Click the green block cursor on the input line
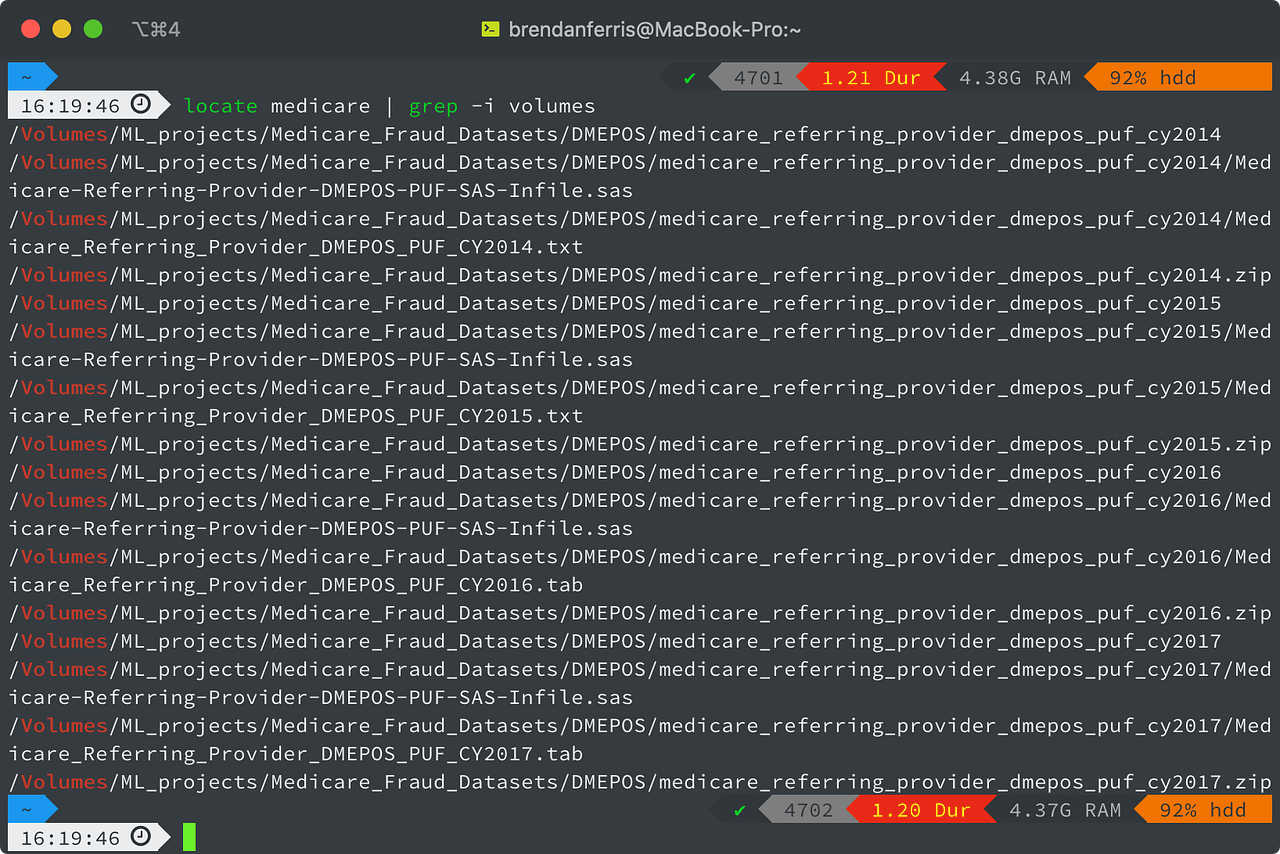 188,837
